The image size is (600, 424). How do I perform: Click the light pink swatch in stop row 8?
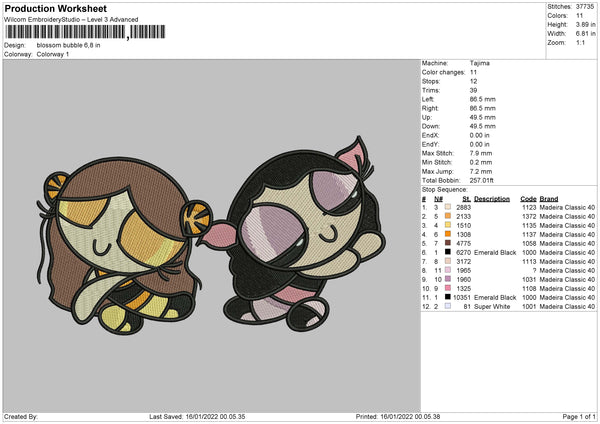[x=448, y=270]
